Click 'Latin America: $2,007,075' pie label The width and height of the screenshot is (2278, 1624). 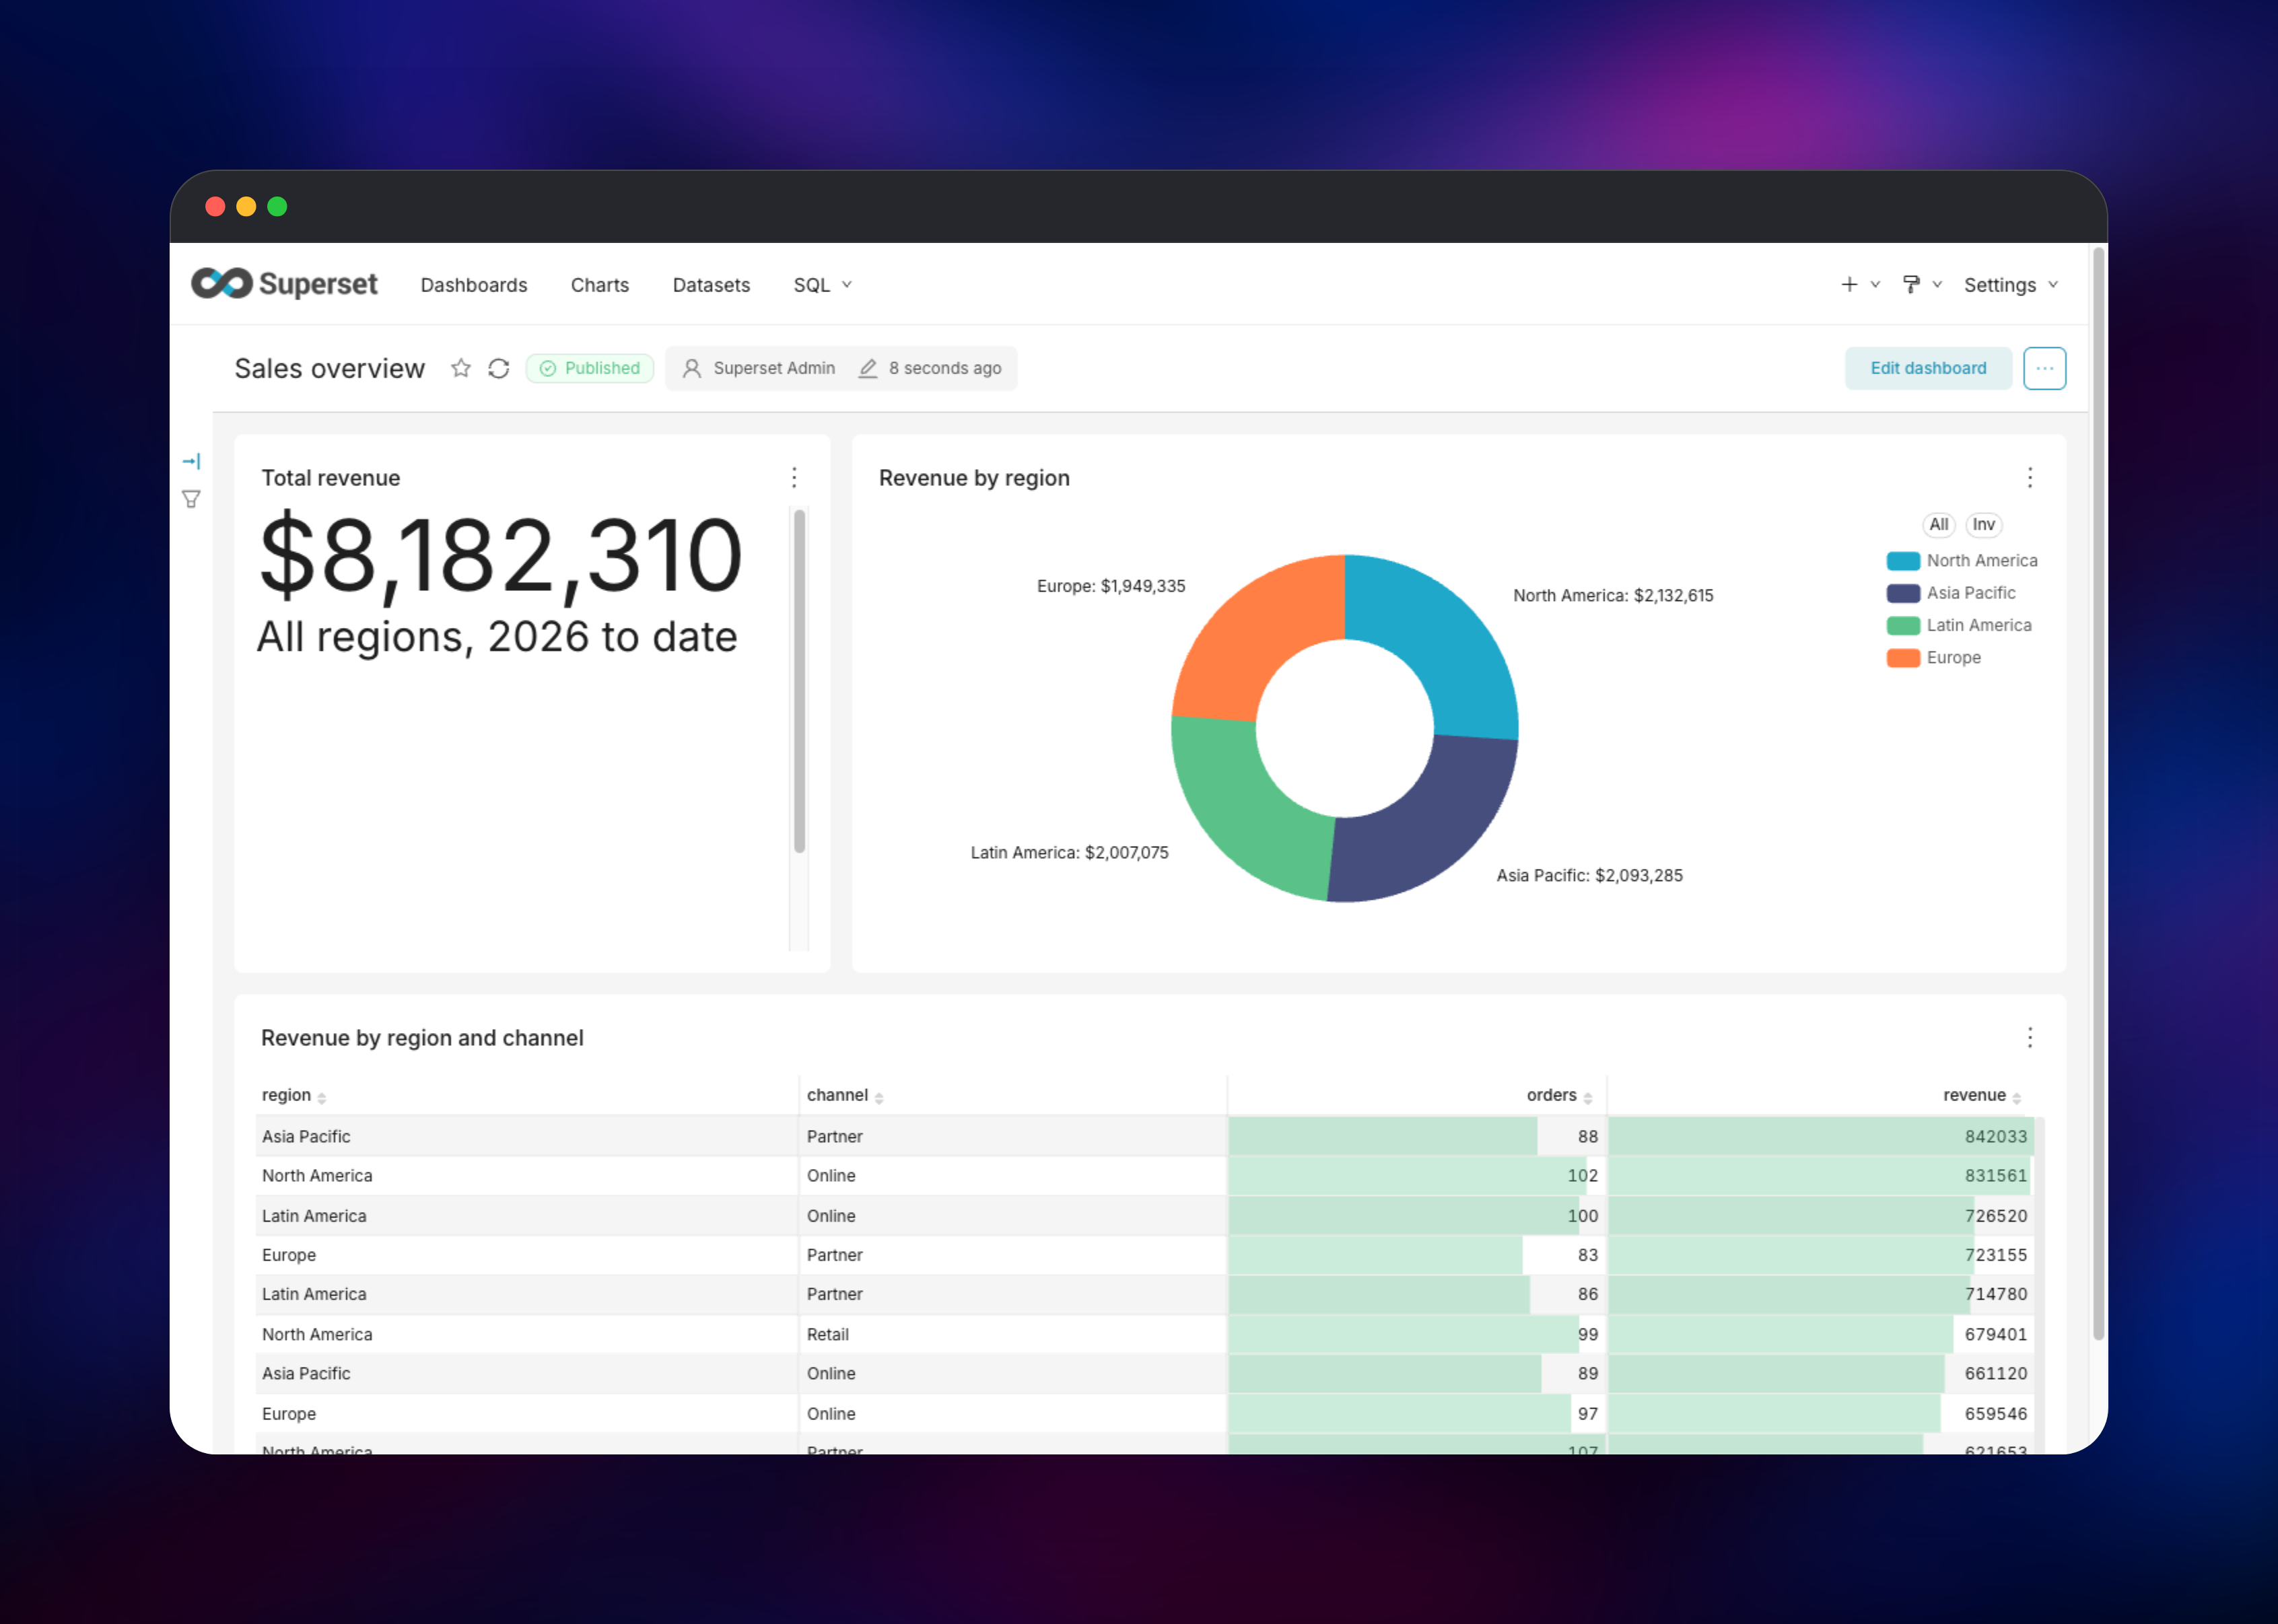tap(1069, 852)
